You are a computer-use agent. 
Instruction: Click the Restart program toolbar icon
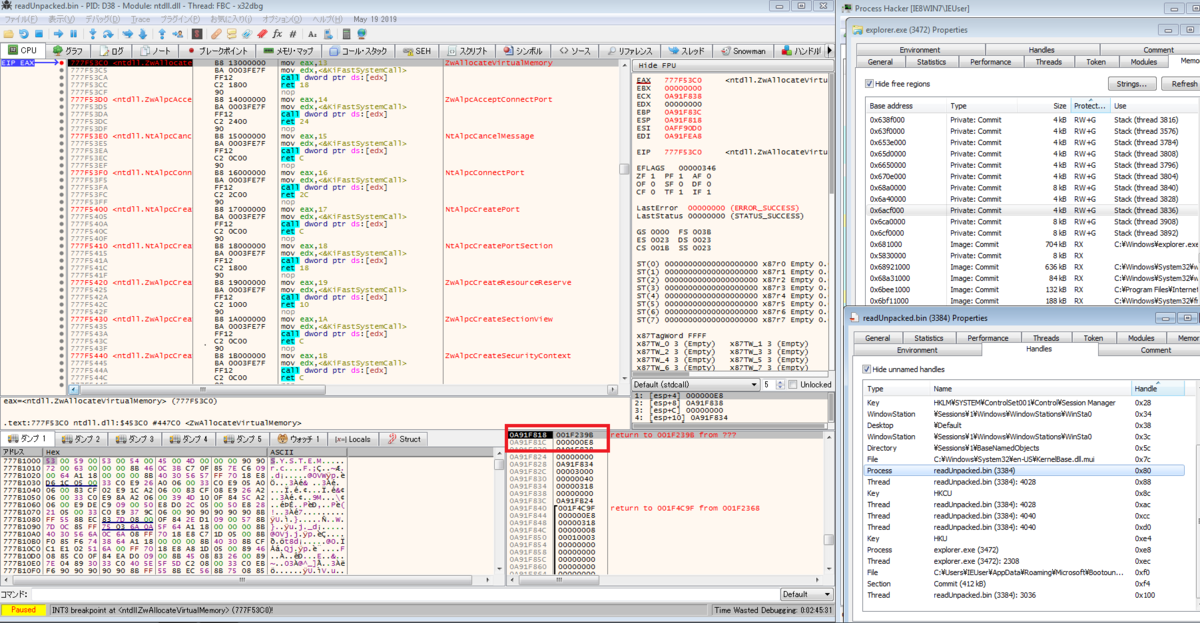click(24, 34)
